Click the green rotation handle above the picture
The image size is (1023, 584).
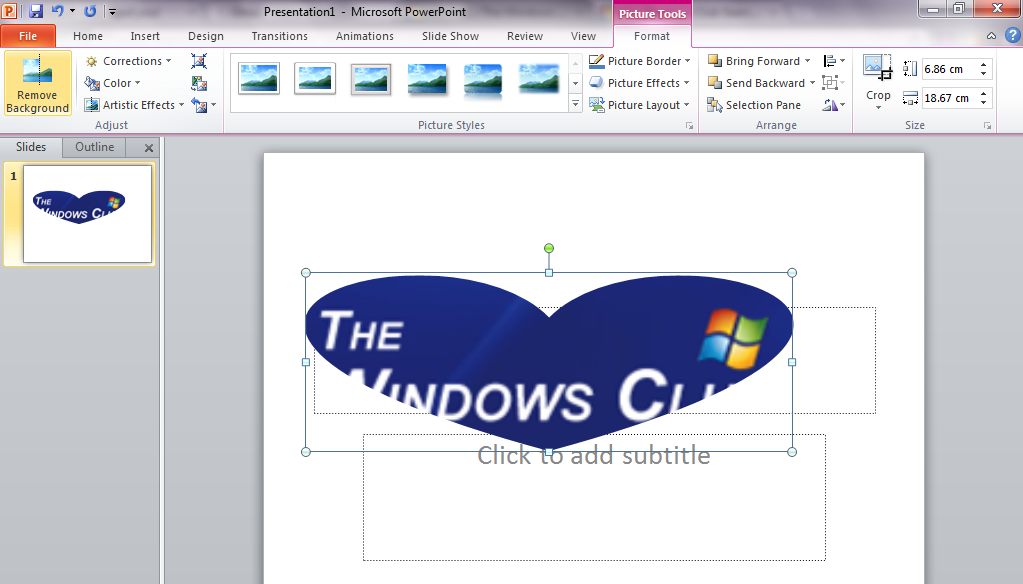point(549,248)
